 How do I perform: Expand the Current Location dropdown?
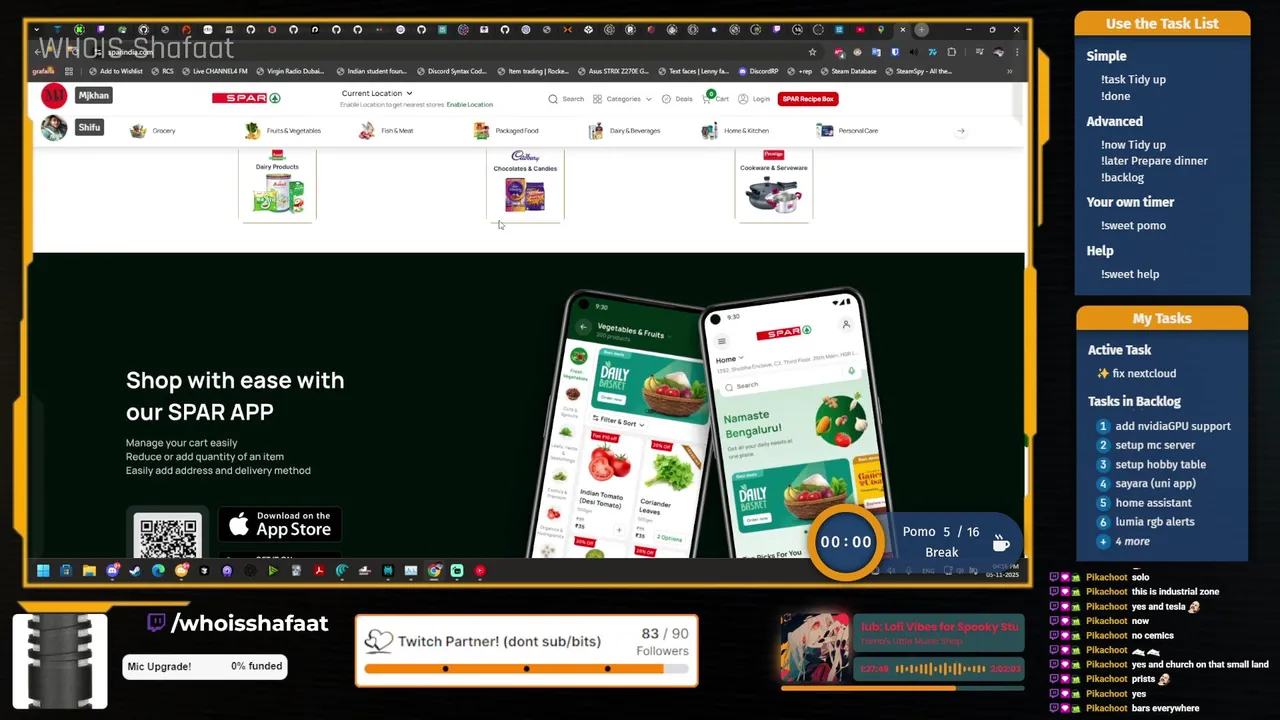pos(377,93)
